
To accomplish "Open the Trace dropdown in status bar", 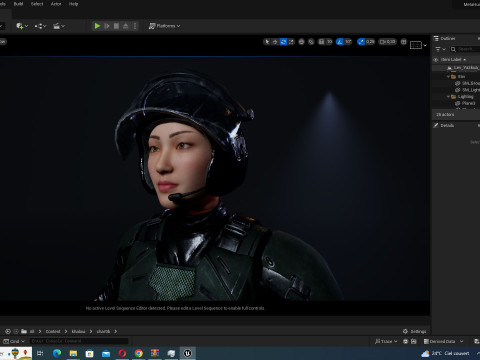I will point(386,341).
